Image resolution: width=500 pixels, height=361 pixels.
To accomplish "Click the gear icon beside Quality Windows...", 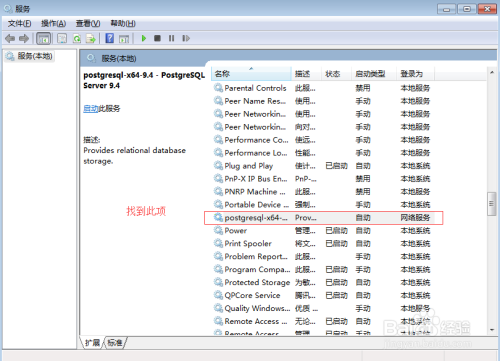I will point(218,308).
